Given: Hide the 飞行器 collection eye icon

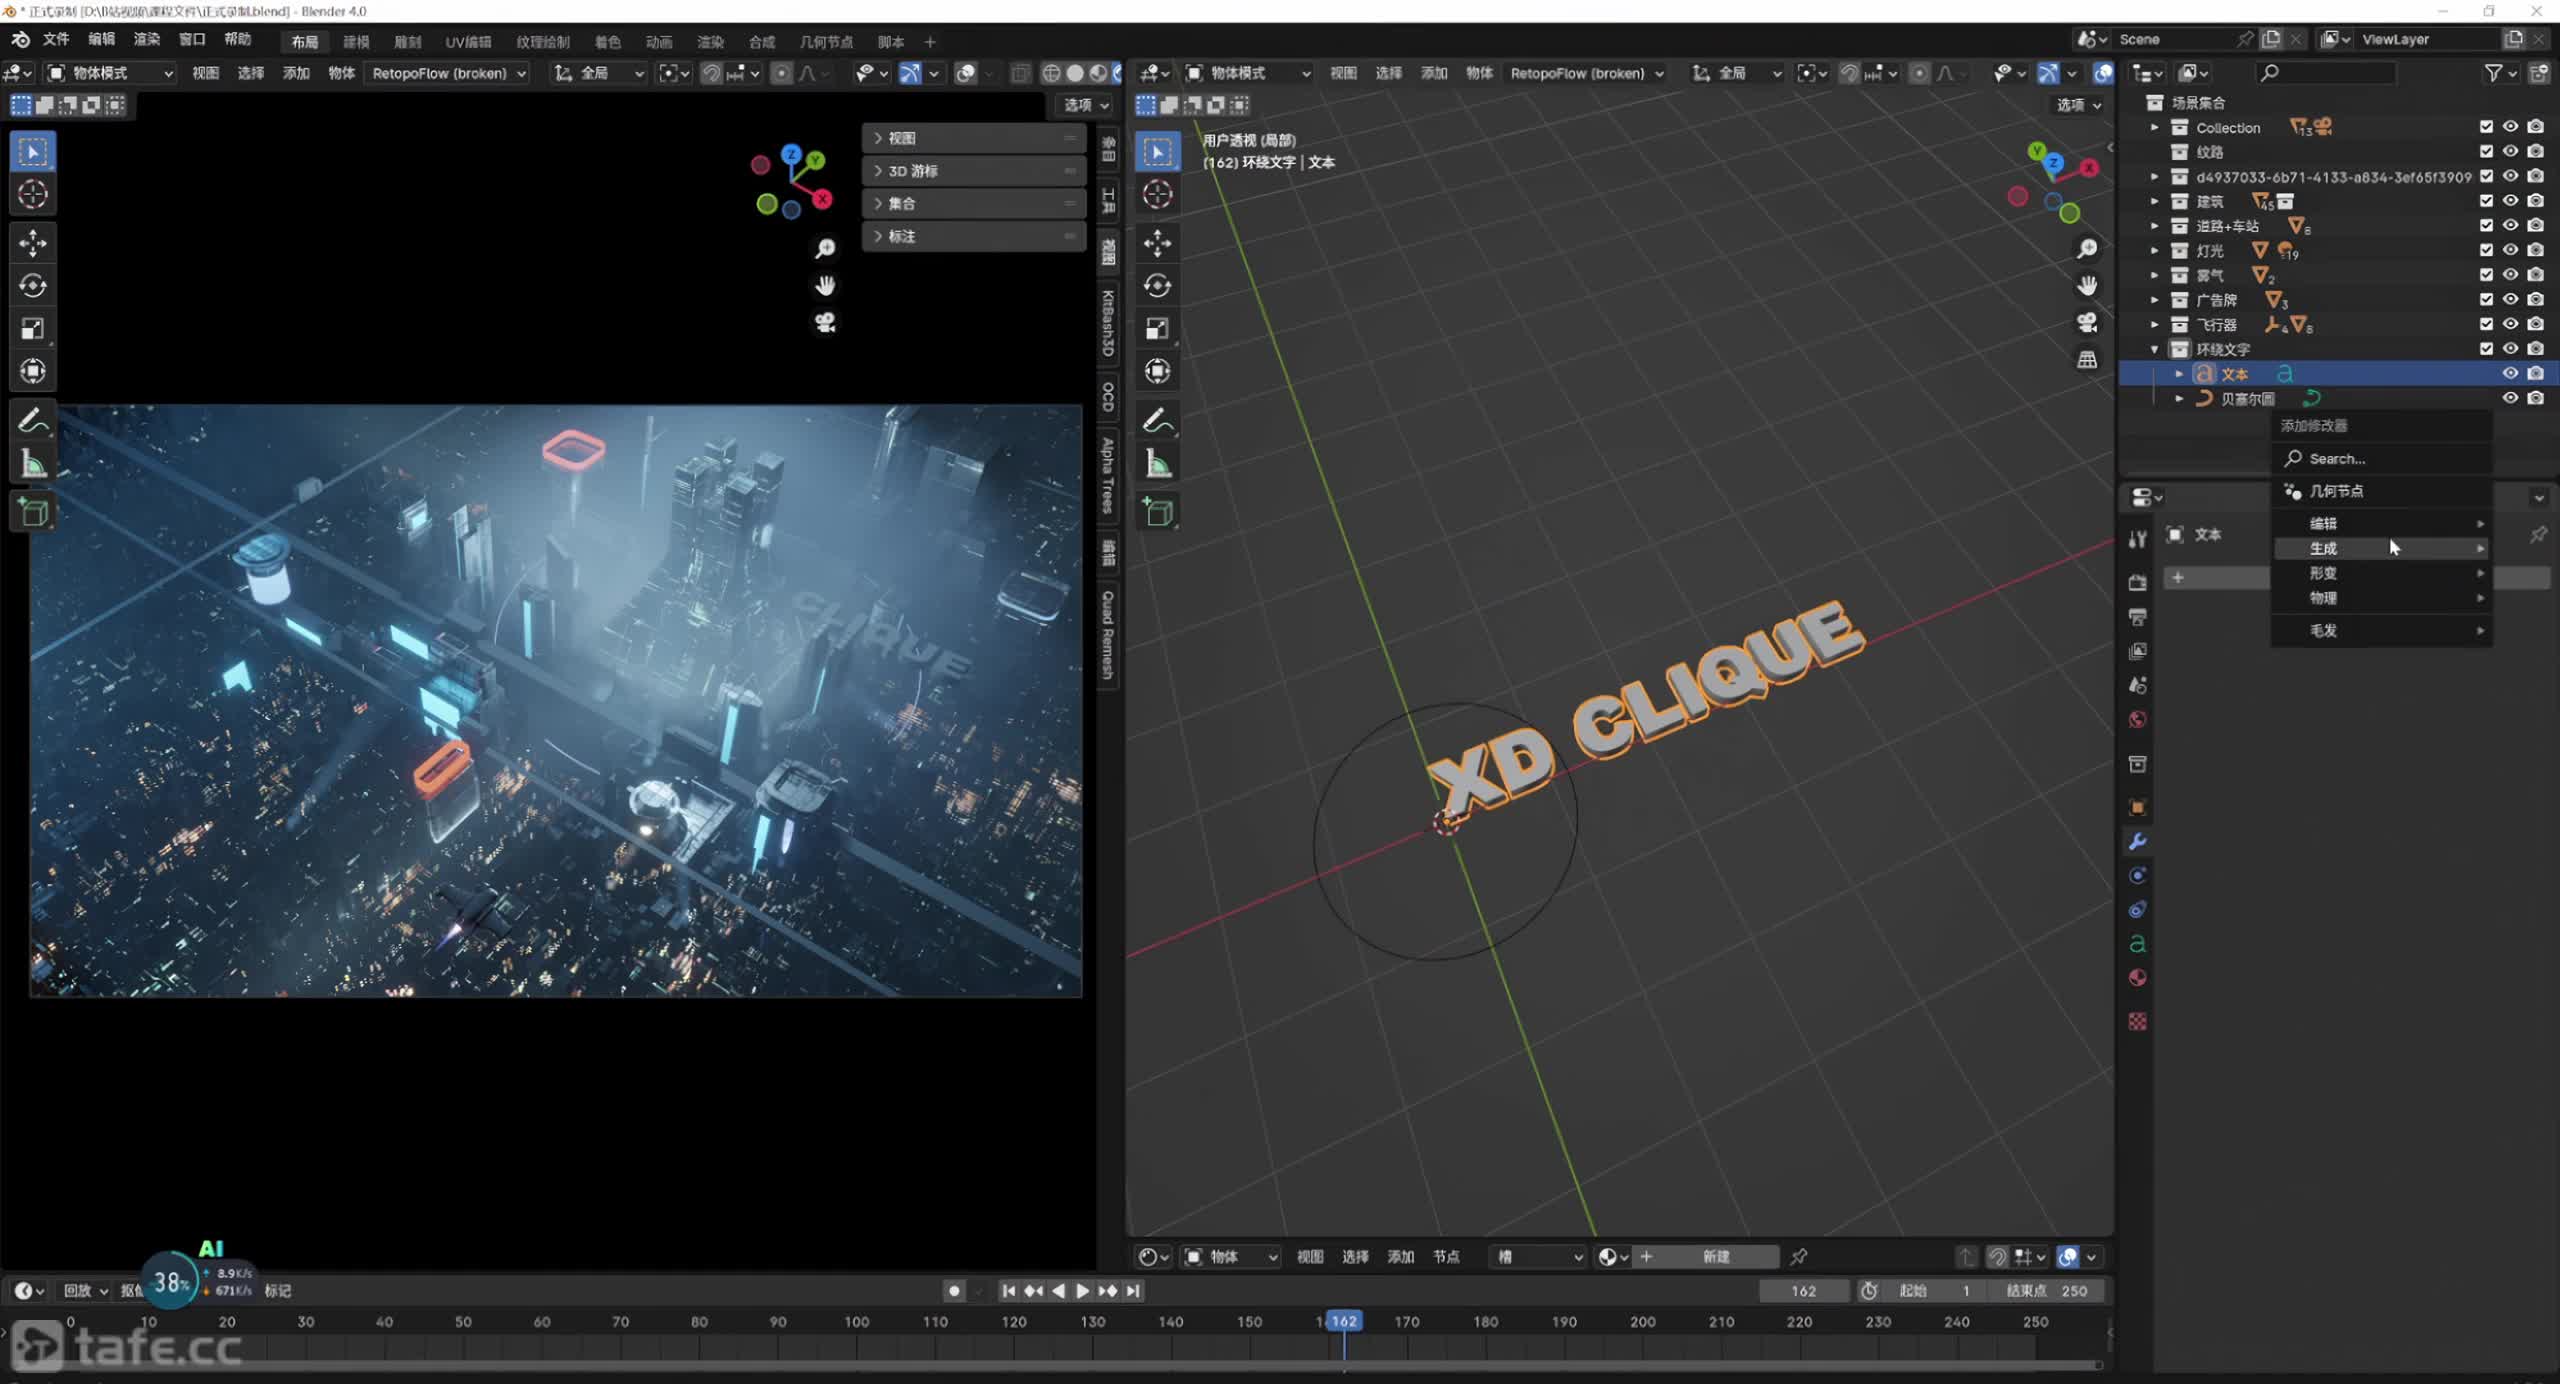Looking at the screenshot, I should [2510, 324].
